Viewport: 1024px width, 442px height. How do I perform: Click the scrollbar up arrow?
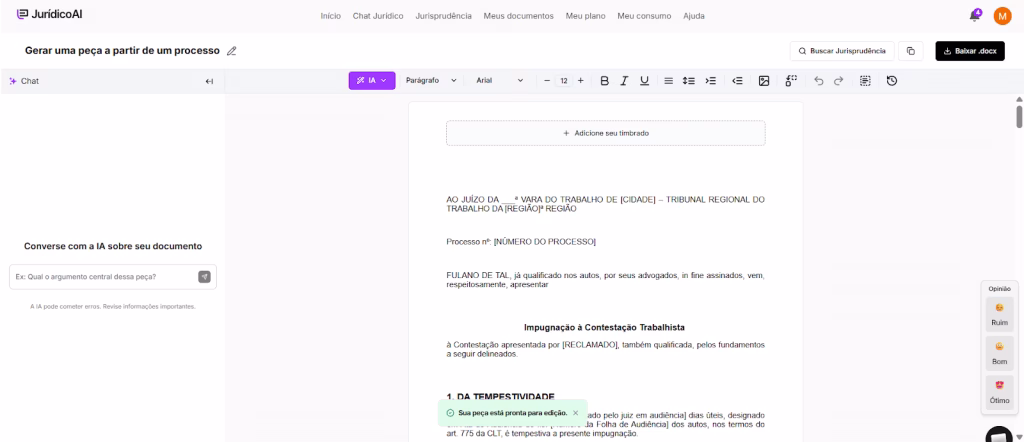click(x=1019, y=99)
